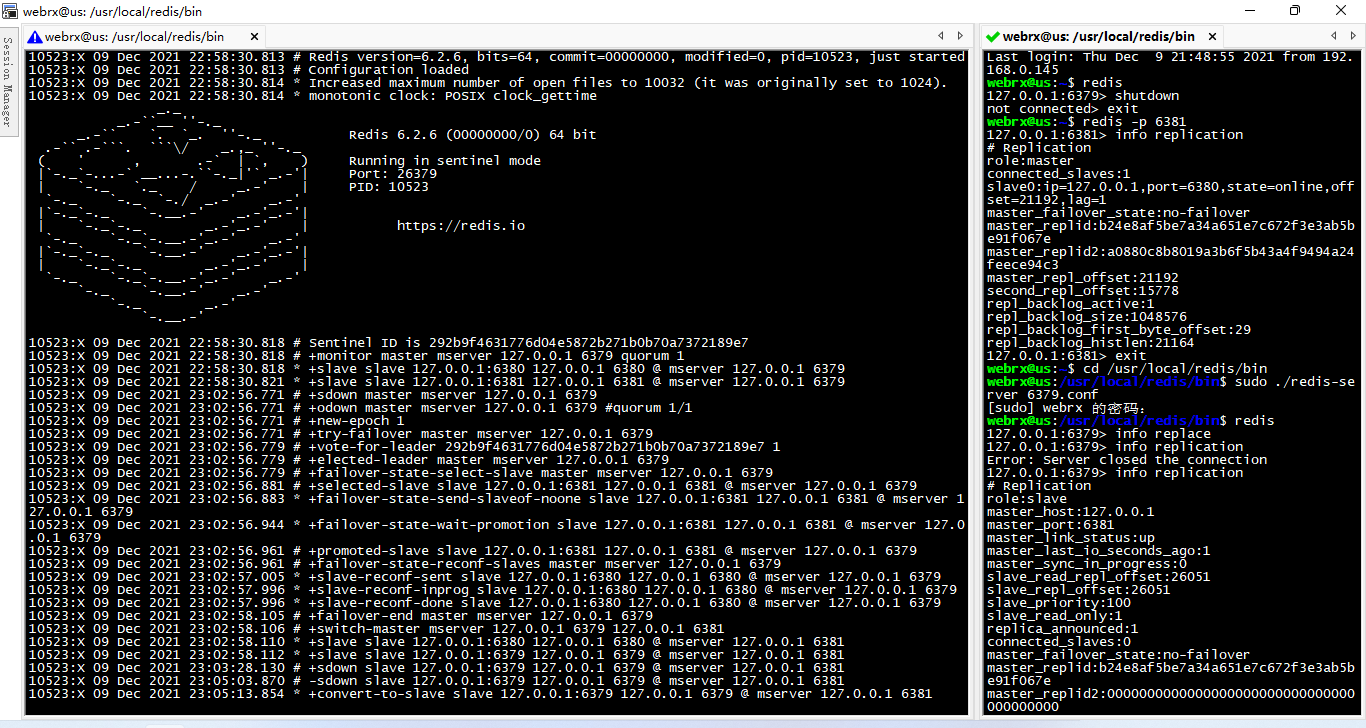Click the '+slave-reconf-done' log line
The width and height of the screenshot is (1366, 728).
(484, 603)
